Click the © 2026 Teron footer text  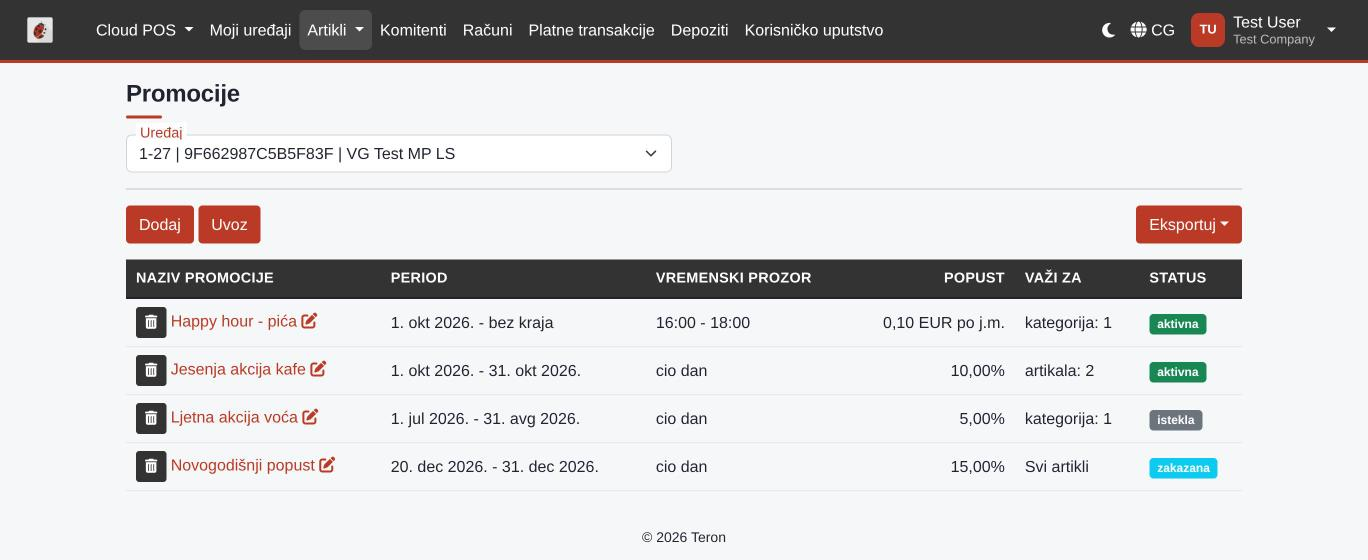[684, 537]
